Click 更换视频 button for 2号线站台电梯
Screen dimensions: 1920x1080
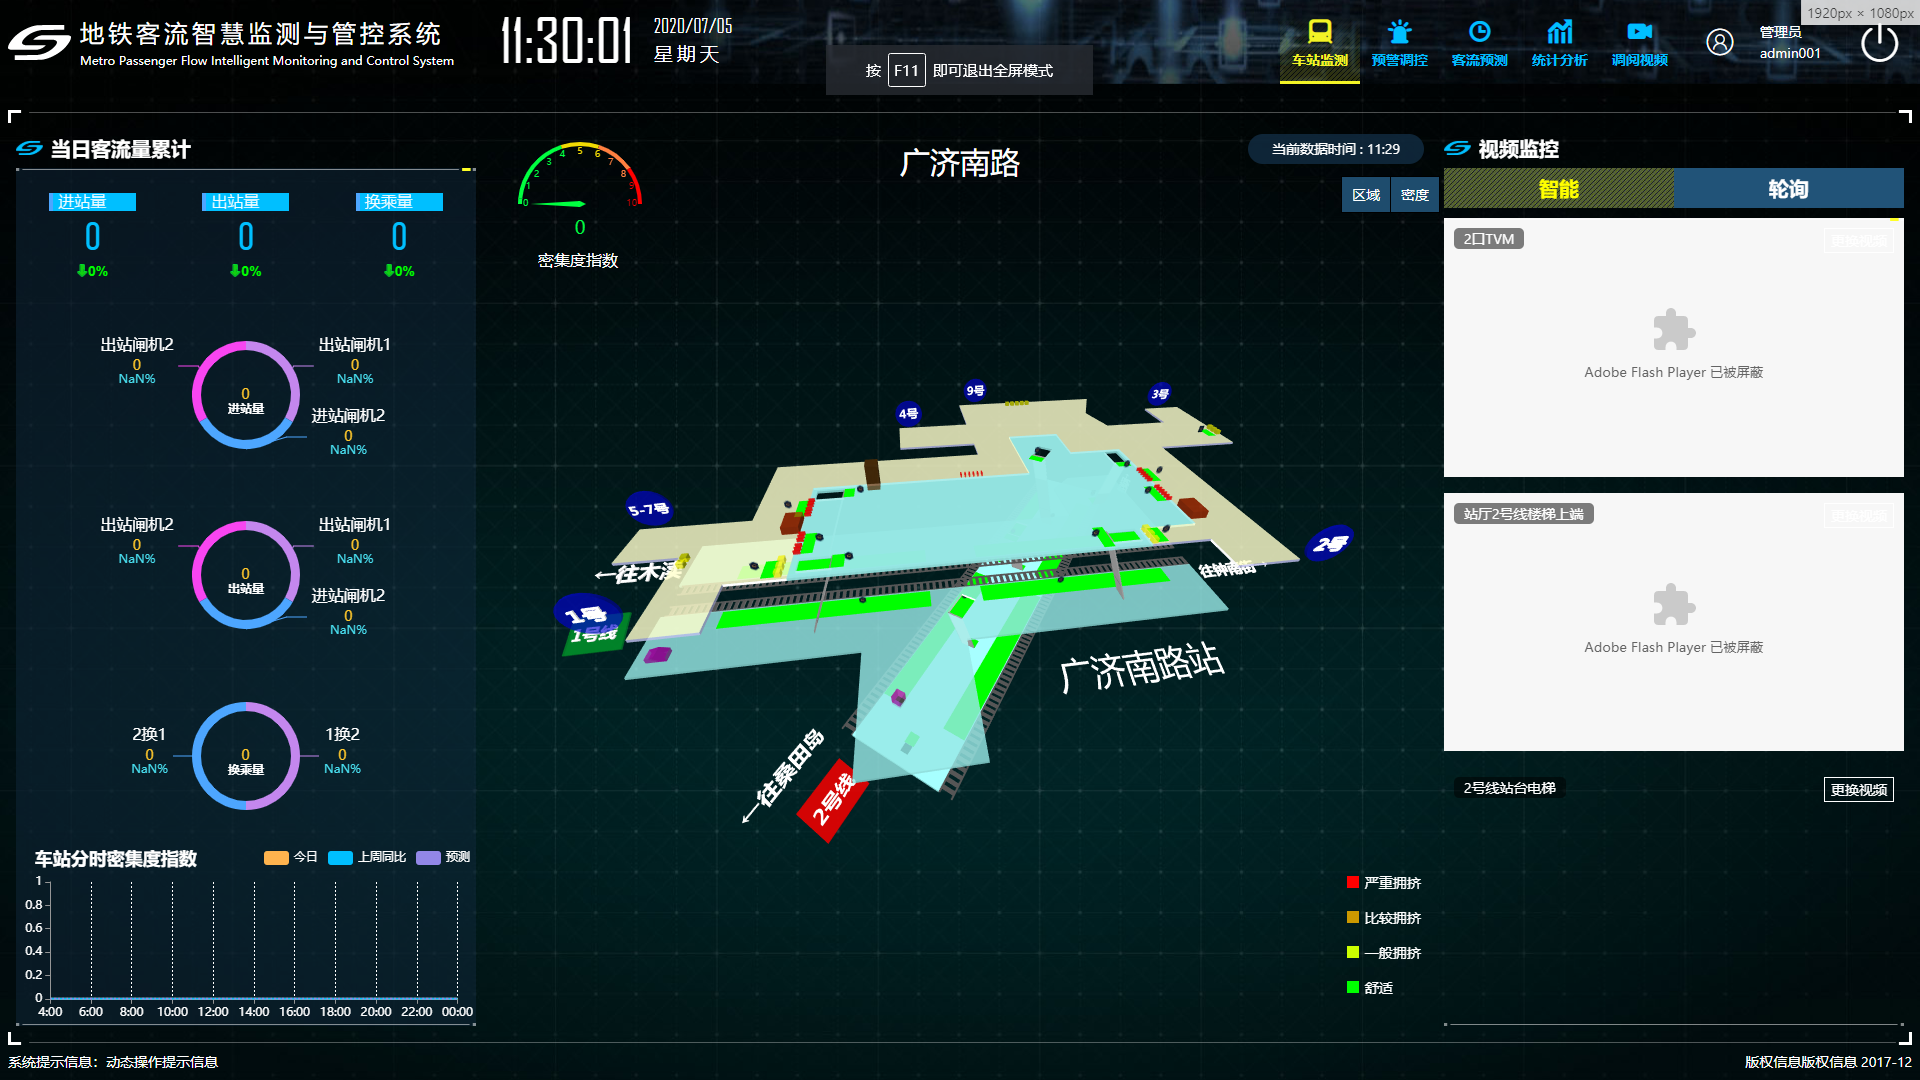point(1858,789)
